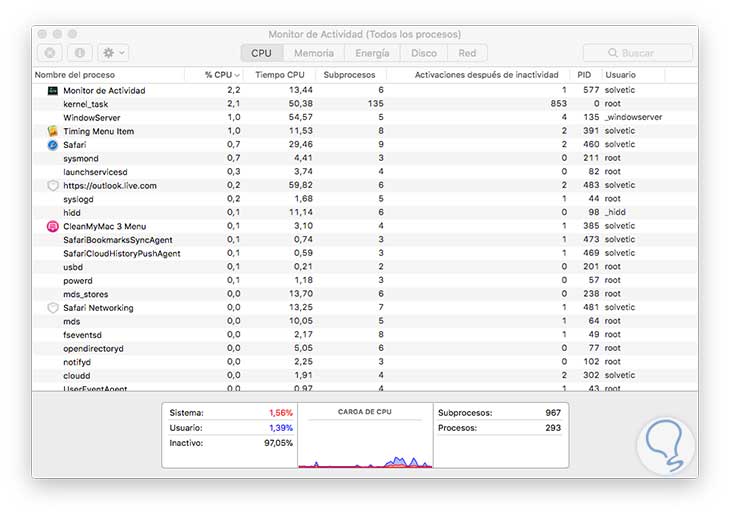
Task: Select the launchservicesd process row
Action: (x=365, y=172)
